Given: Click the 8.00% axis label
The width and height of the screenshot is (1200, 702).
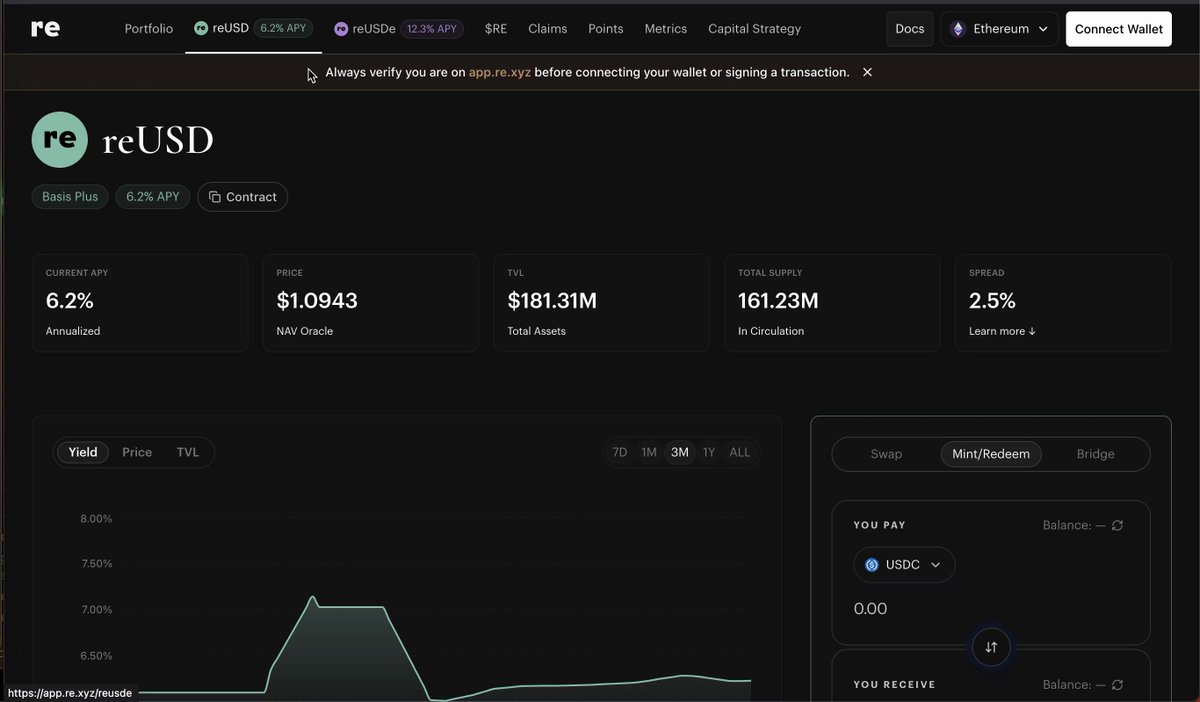Looking at the screenshot, I should [96, 519].
